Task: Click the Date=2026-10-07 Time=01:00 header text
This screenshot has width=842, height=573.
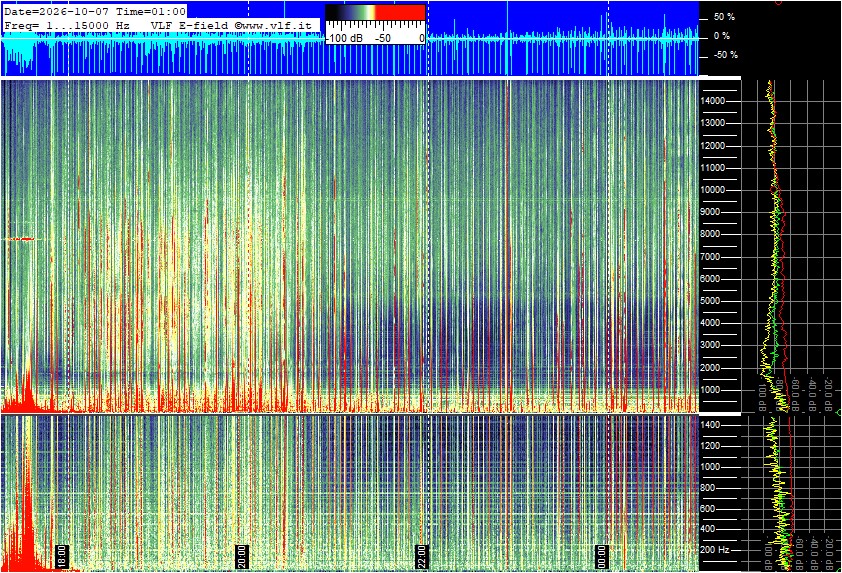Action: click(x=95, y=11)
